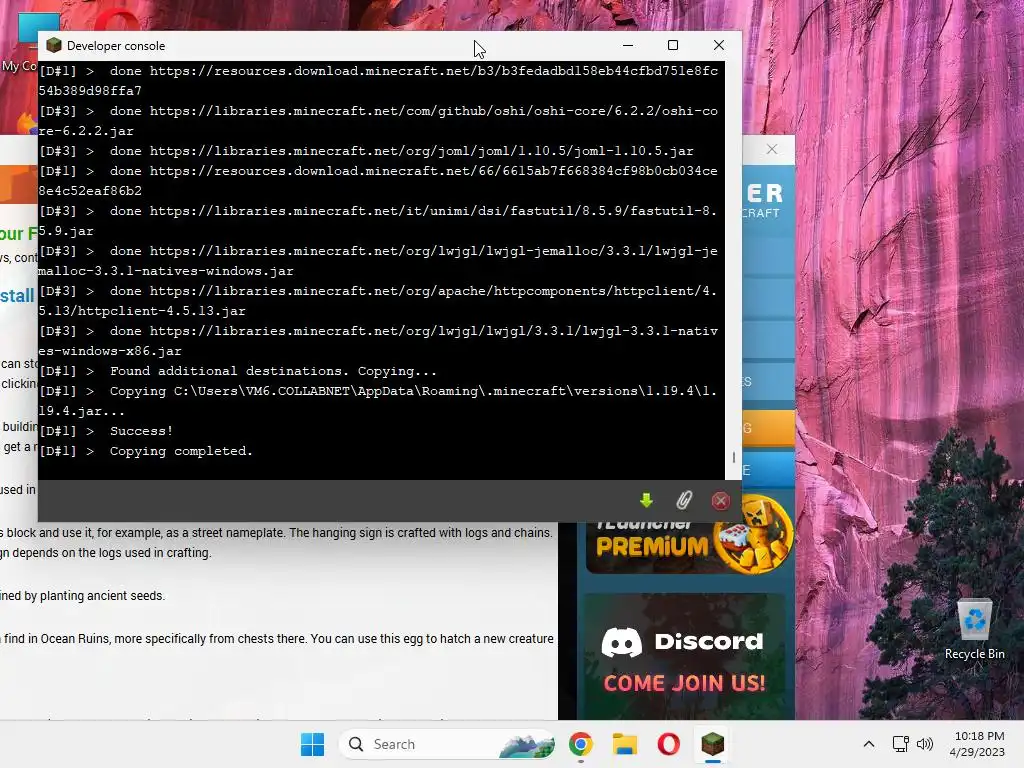The image size is (1024, 768).
Task: Close the launcher window behind the console
Action: 771,149
